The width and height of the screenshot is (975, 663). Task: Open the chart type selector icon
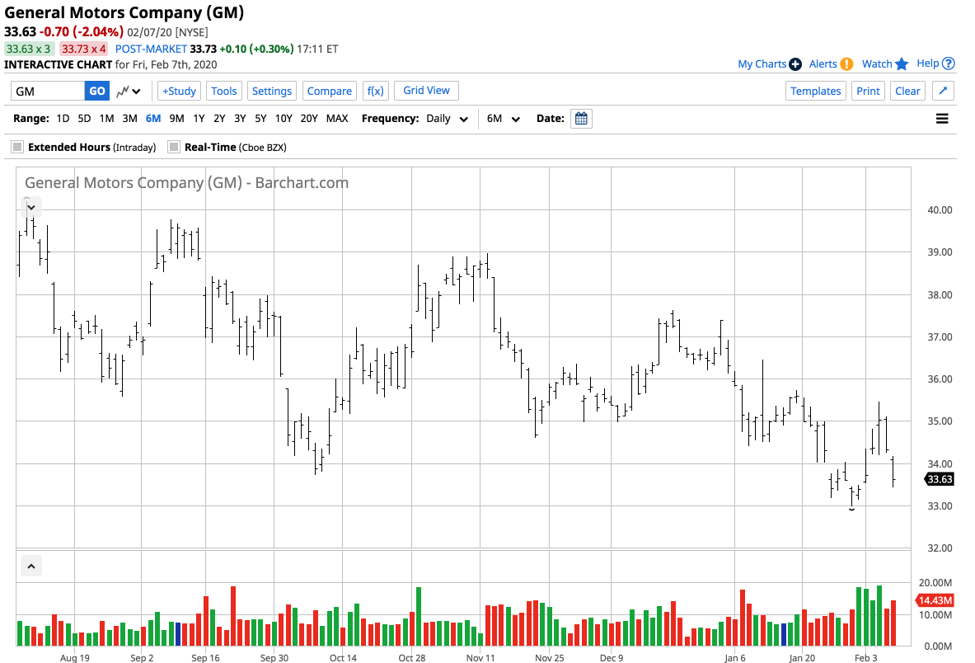tap(128, 91)
